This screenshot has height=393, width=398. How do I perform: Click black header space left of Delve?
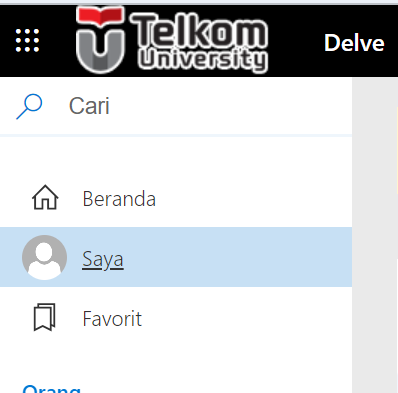(296, 42)
